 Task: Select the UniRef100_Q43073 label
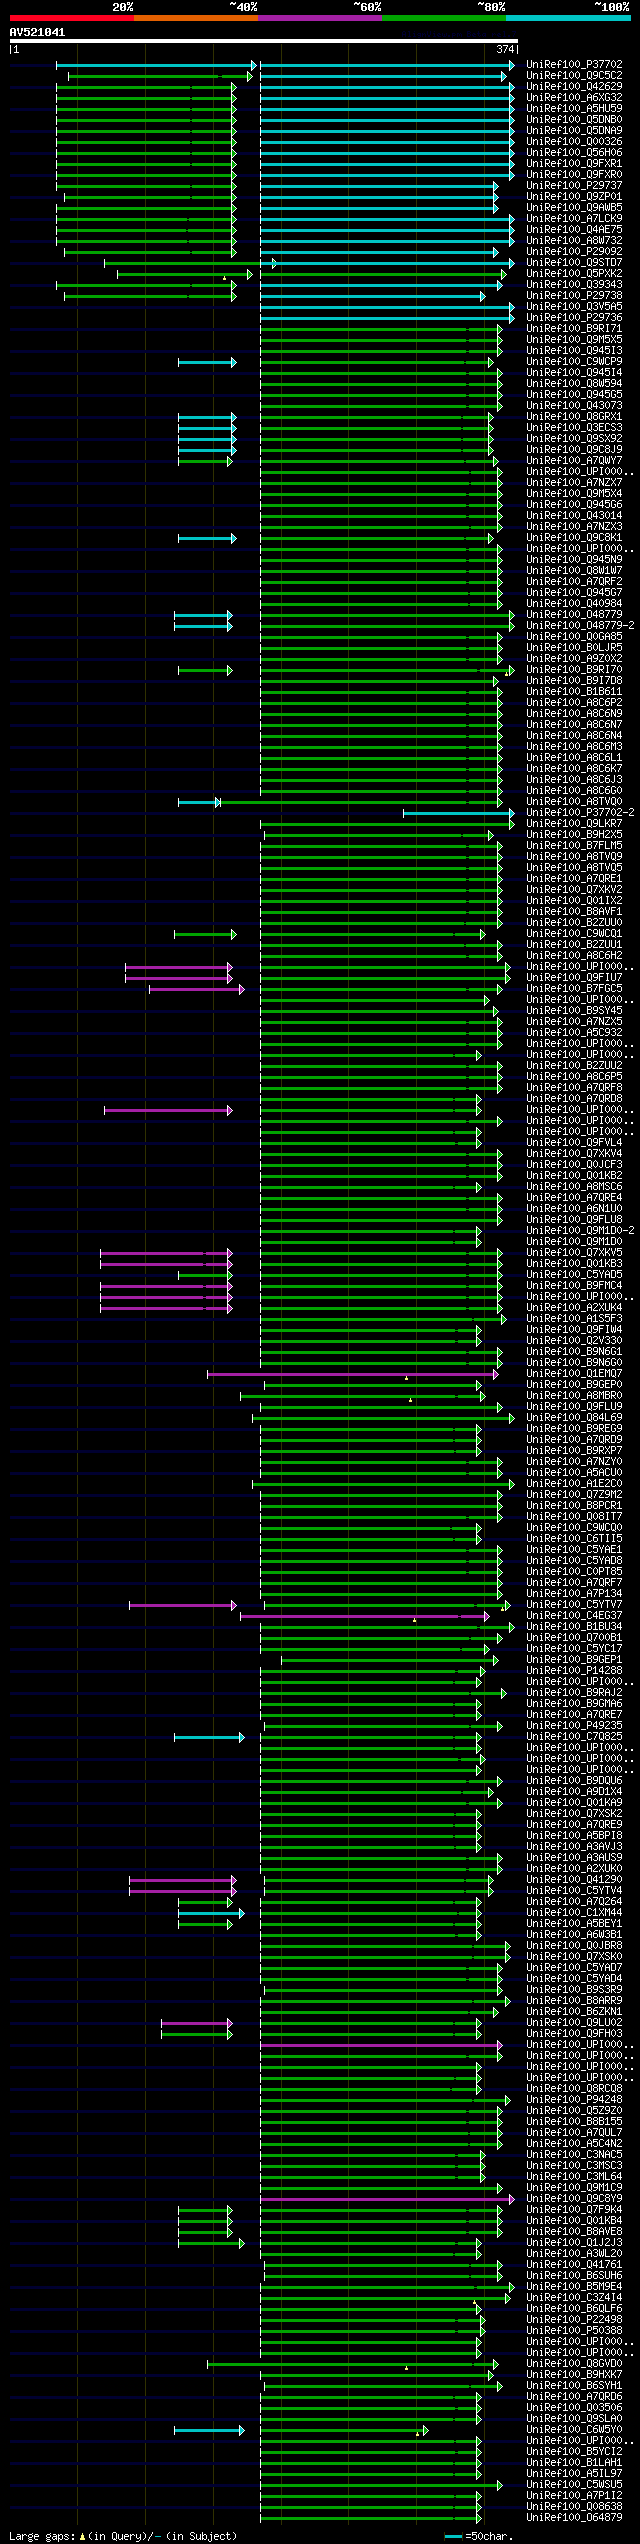(x=574, y=405)
